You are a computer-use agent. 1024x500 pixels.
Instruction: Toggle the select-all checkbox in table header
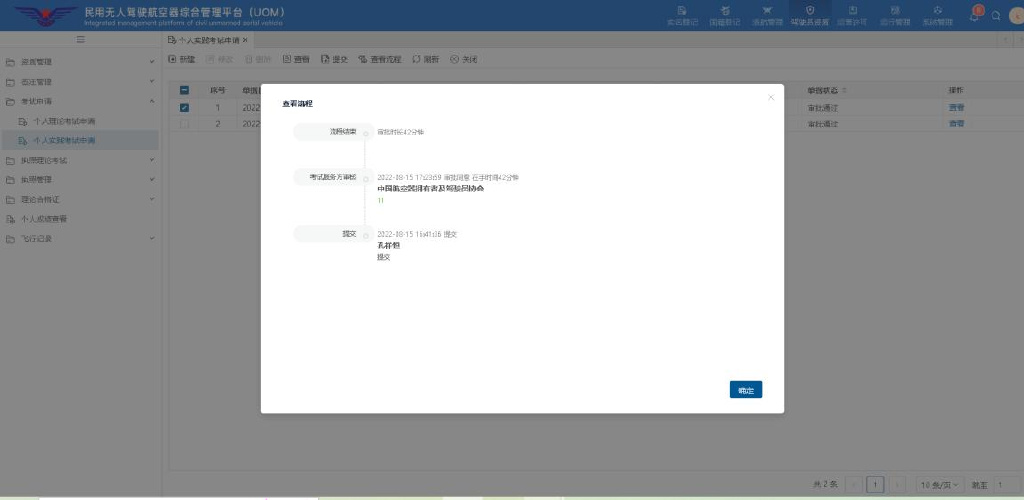point(184,90)
